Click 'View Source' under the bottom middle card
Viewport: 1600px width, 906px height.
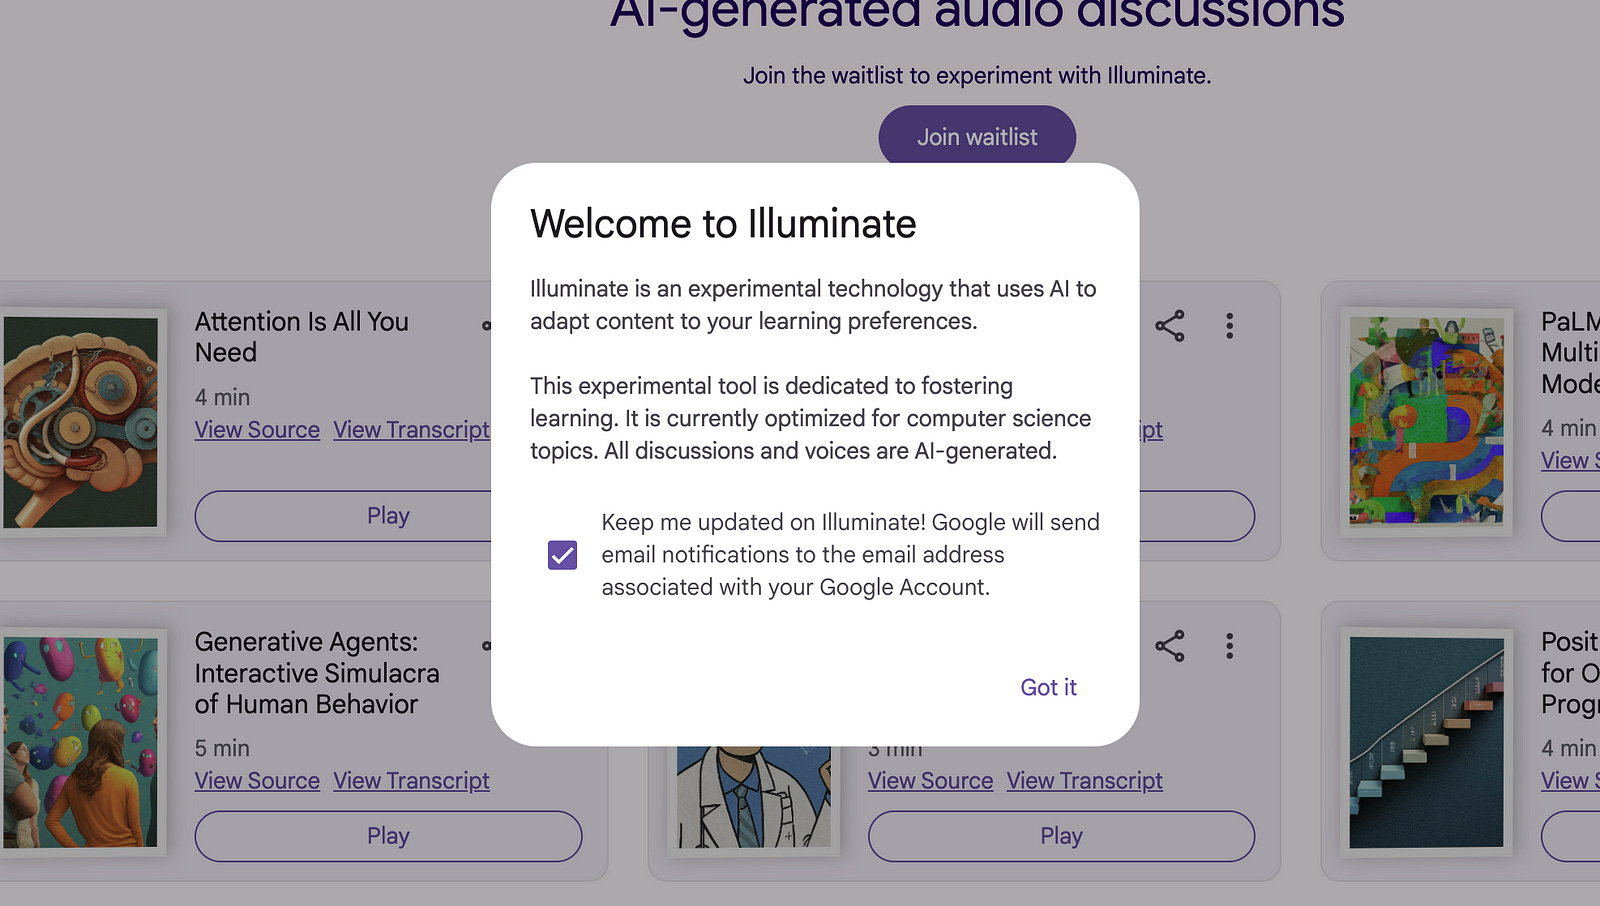[x=930, y=780]
